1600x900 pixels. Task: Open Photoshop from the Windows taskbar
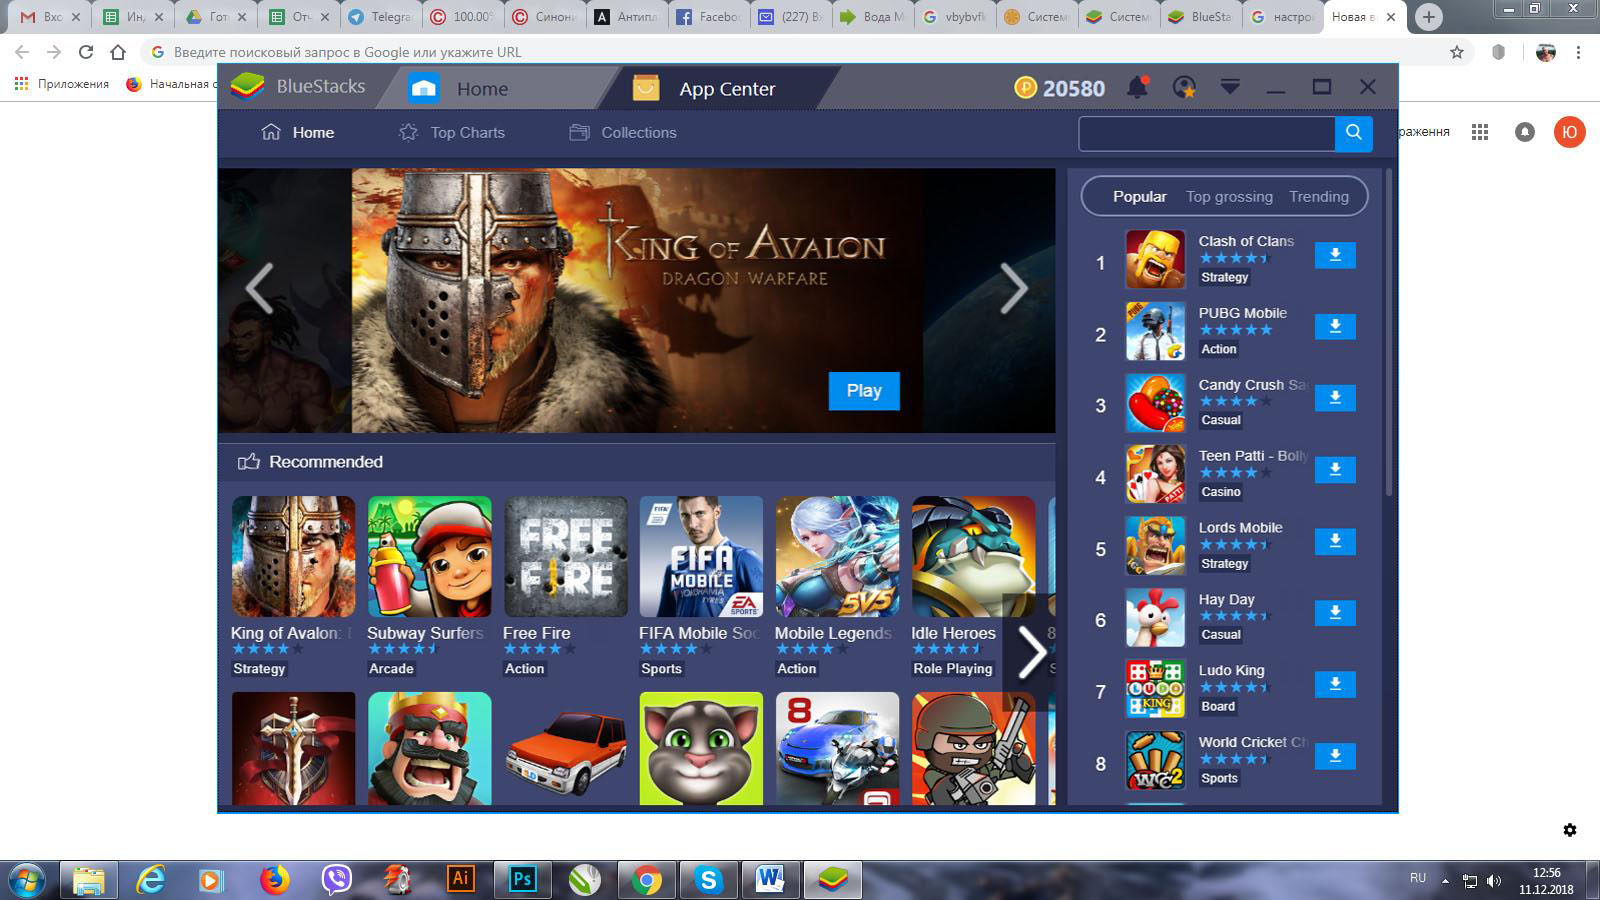pyautogui.click(x=522, y=879)
